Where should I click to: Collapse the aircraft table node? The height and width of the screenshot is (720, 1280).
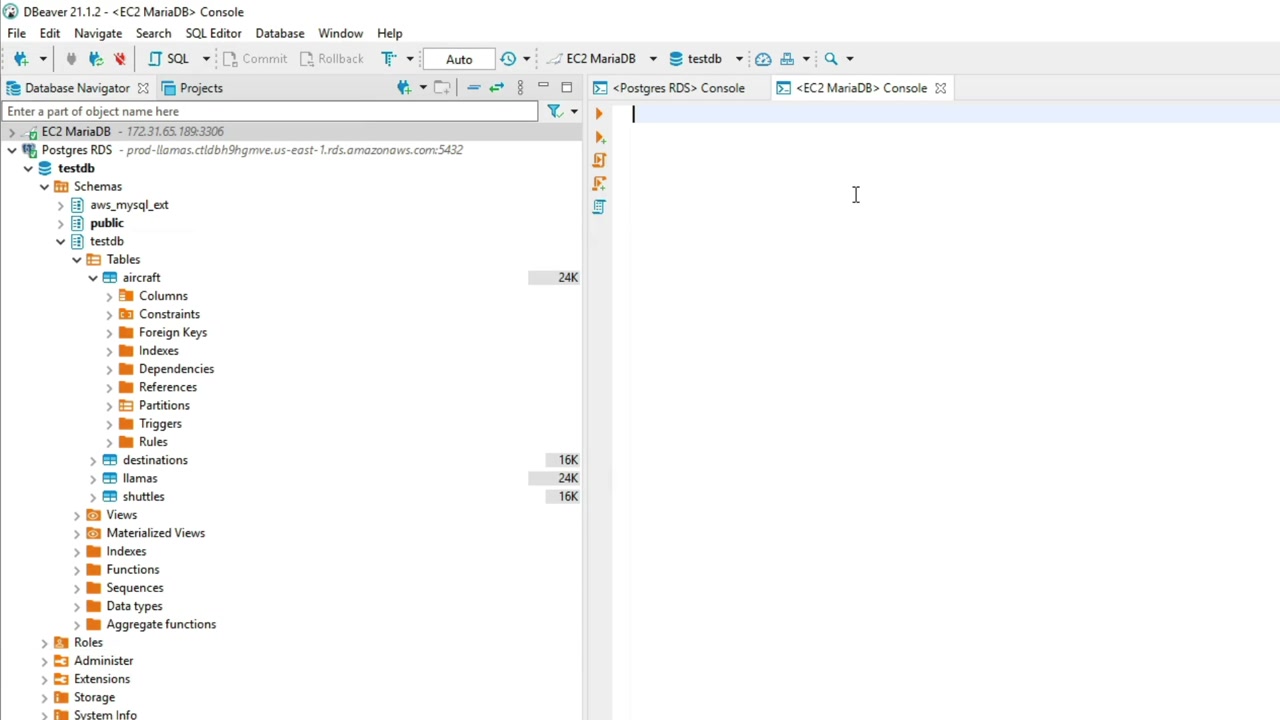pyautogui.click(x=93, y=278)
